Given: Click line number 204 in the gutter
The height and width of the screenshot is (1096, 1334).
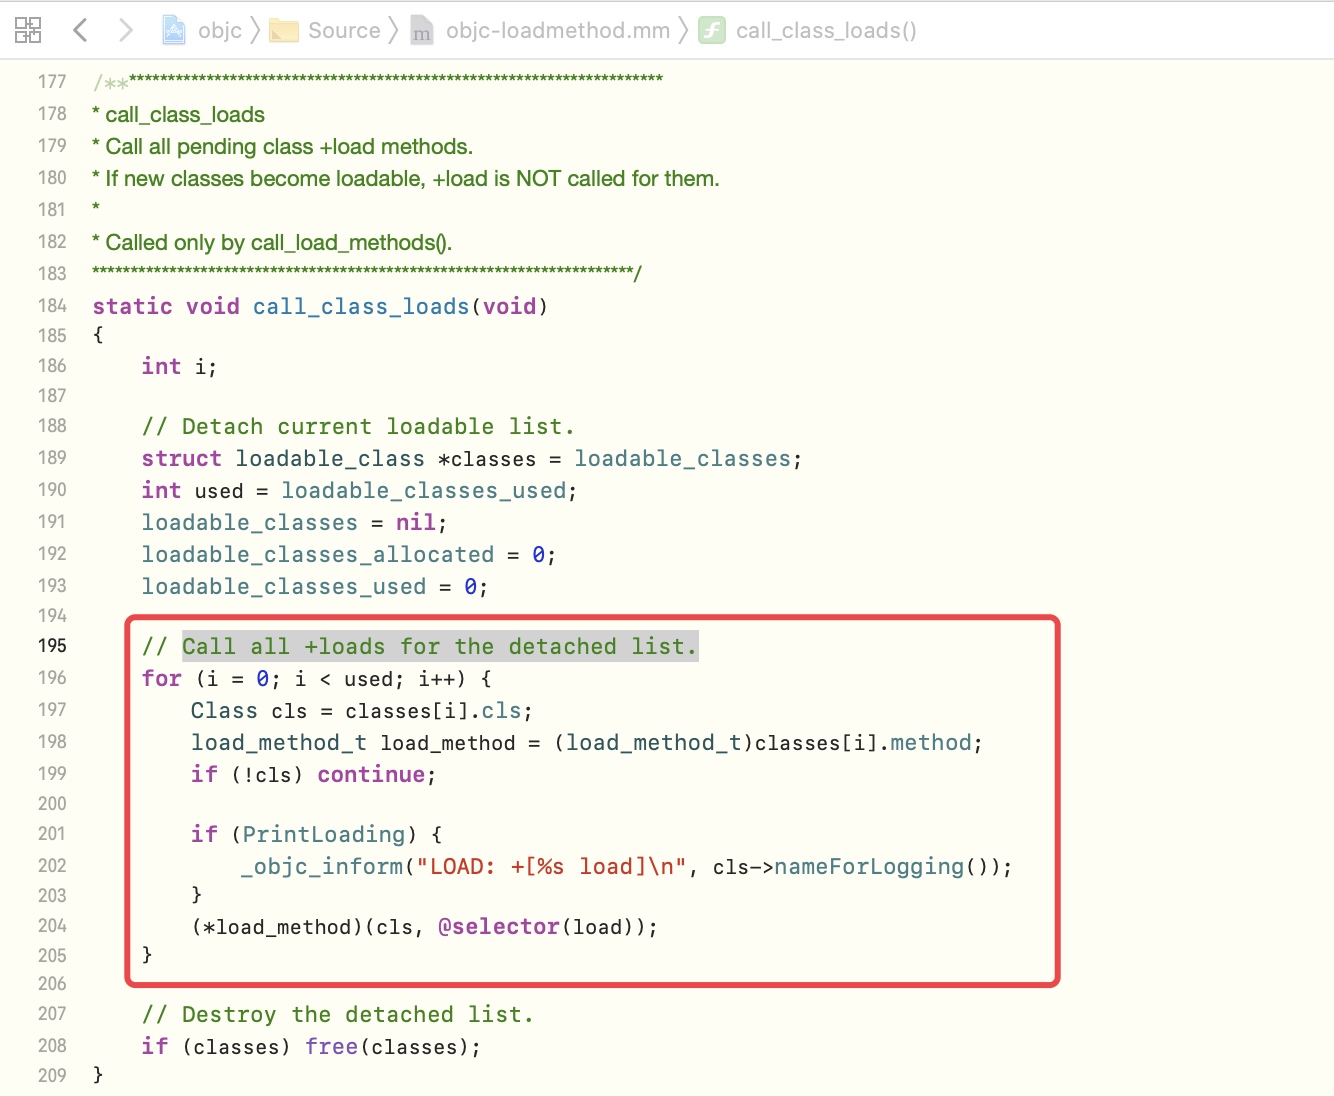Looking at the screenshot, I should [52, 926].
